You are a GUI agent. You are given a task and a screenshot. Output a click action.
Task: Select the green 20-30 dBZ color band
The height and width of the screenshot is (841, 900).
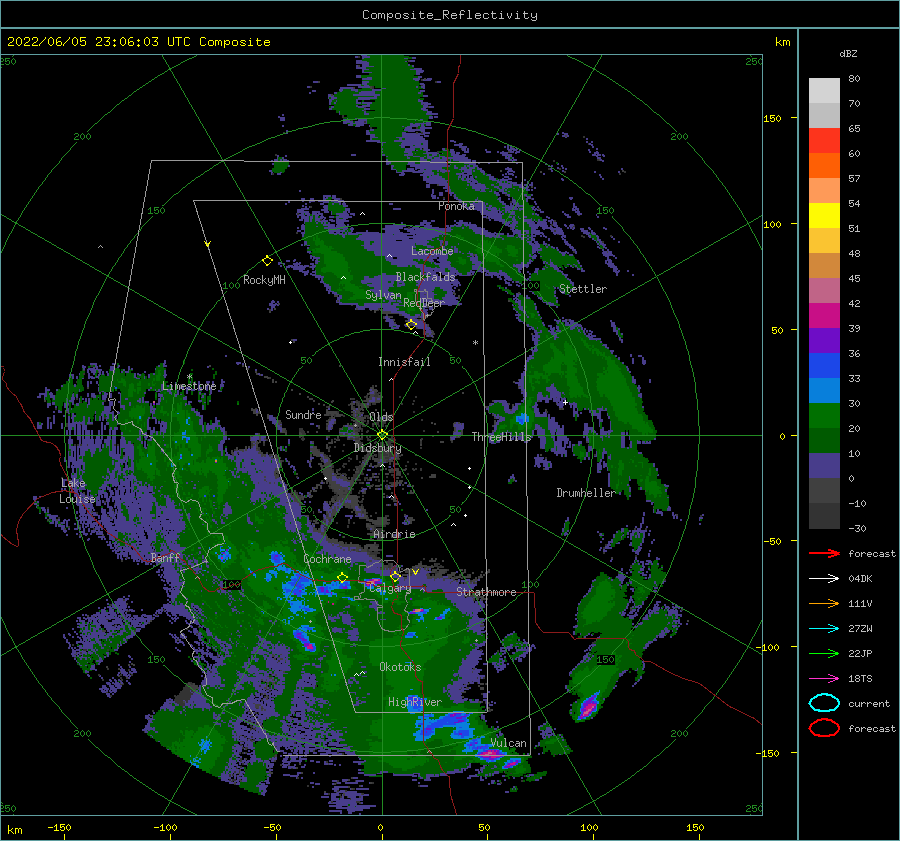[x=824, y=416]
